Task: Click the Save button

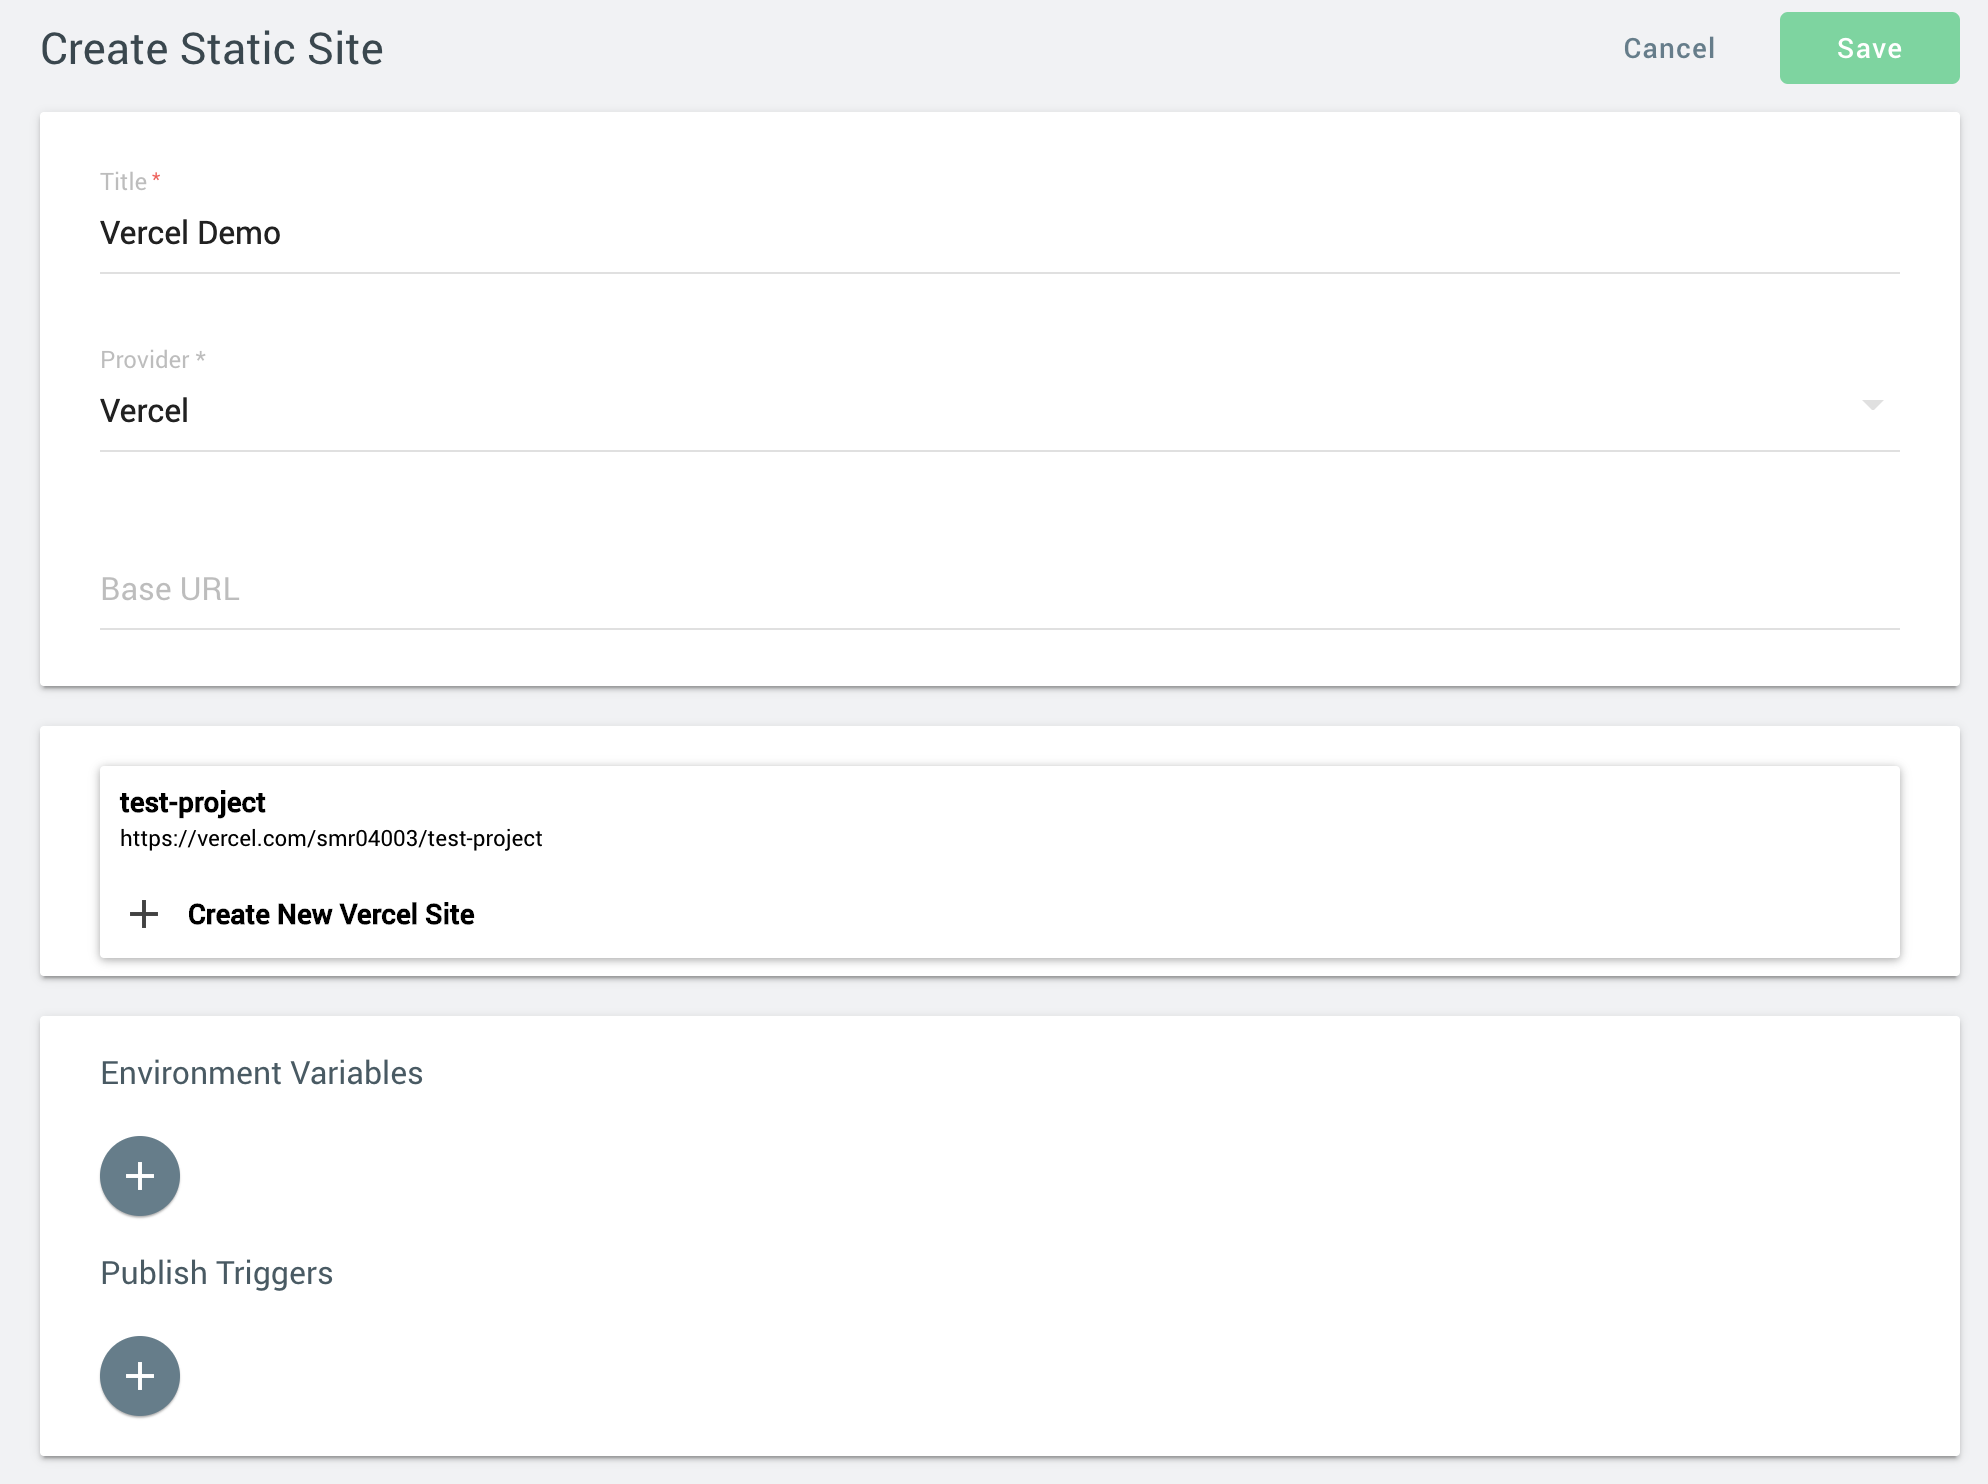Action: (1869, 48)
